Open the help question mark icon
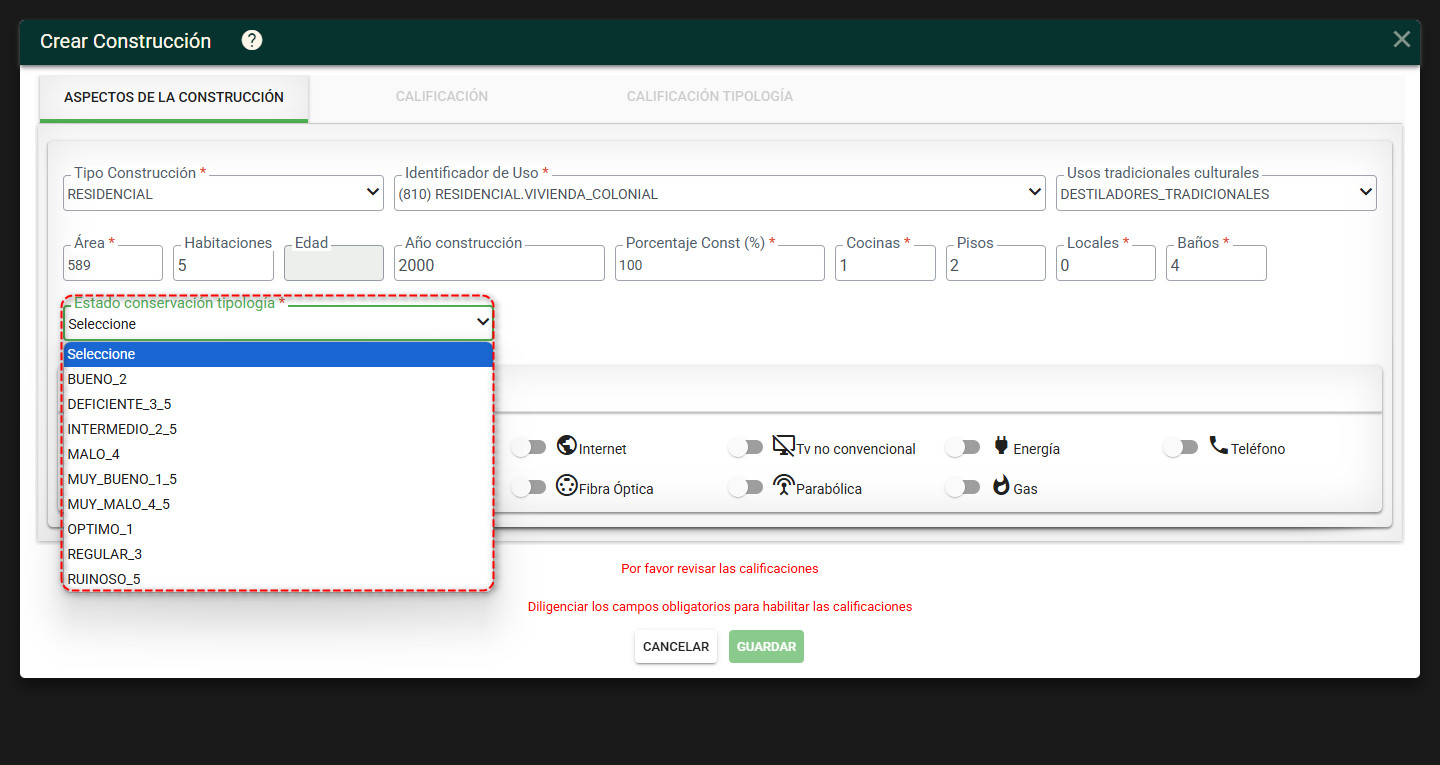 click(252, 40)
